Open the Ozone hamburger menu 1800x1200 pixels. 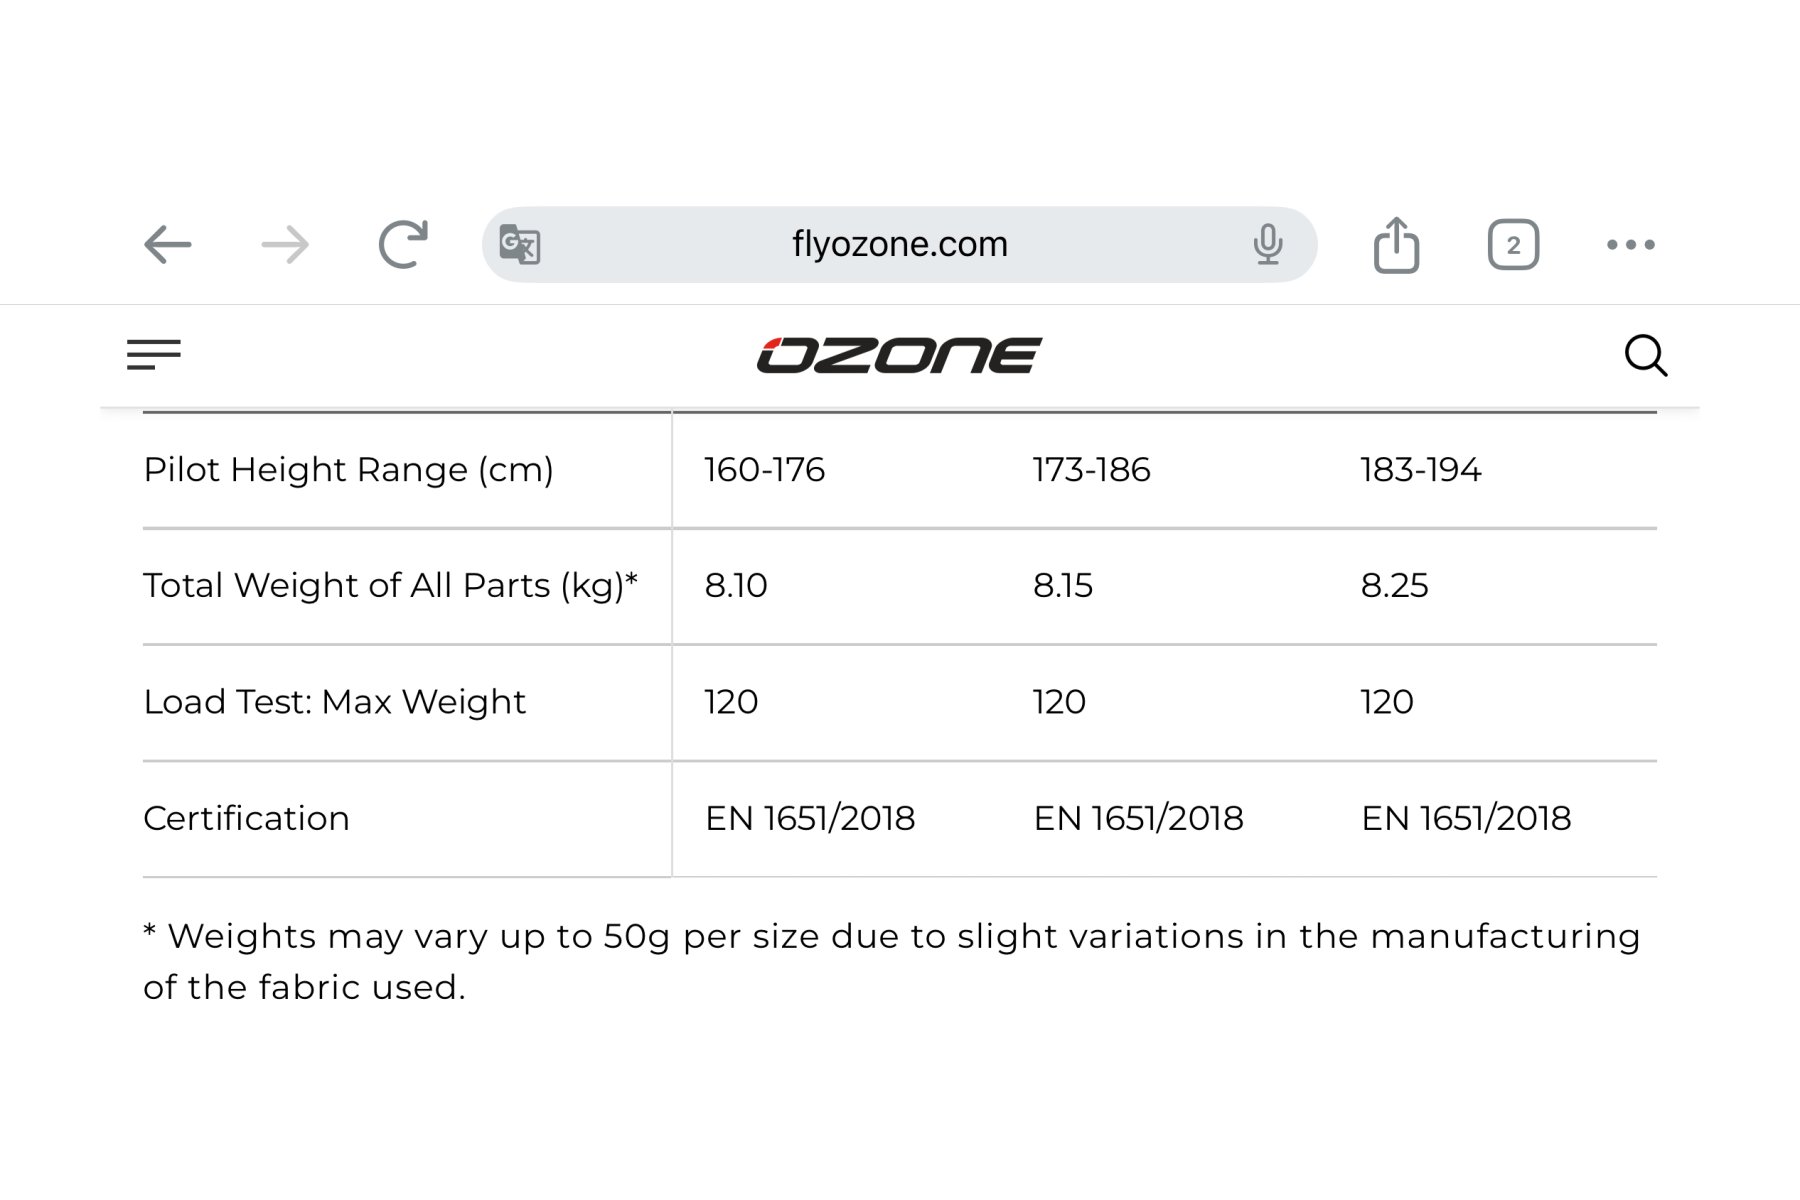click(154, 354)
